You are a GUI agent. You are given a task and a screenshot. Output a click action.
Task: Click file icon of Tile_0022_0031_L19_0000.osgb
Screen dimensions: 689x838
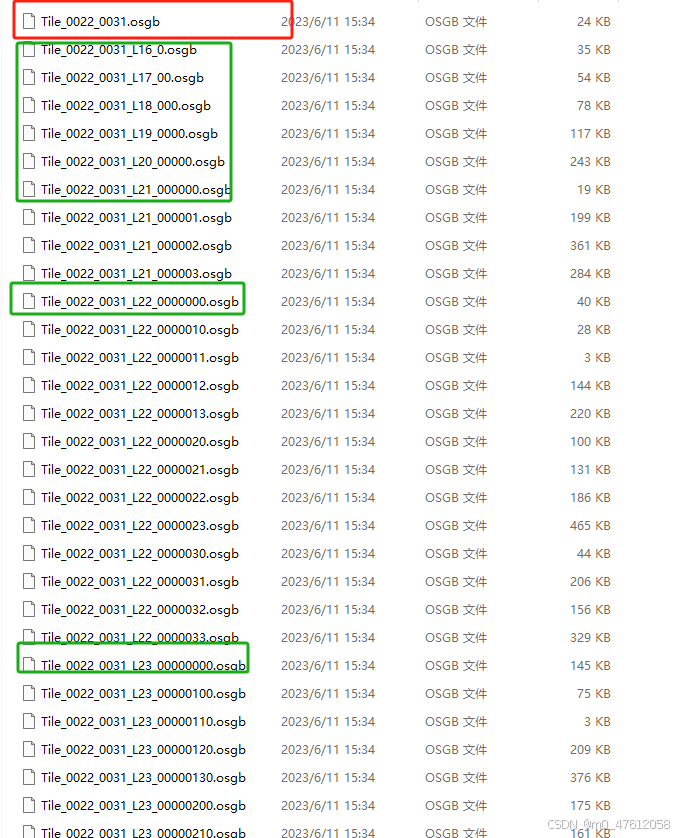(x=29, y=134)
